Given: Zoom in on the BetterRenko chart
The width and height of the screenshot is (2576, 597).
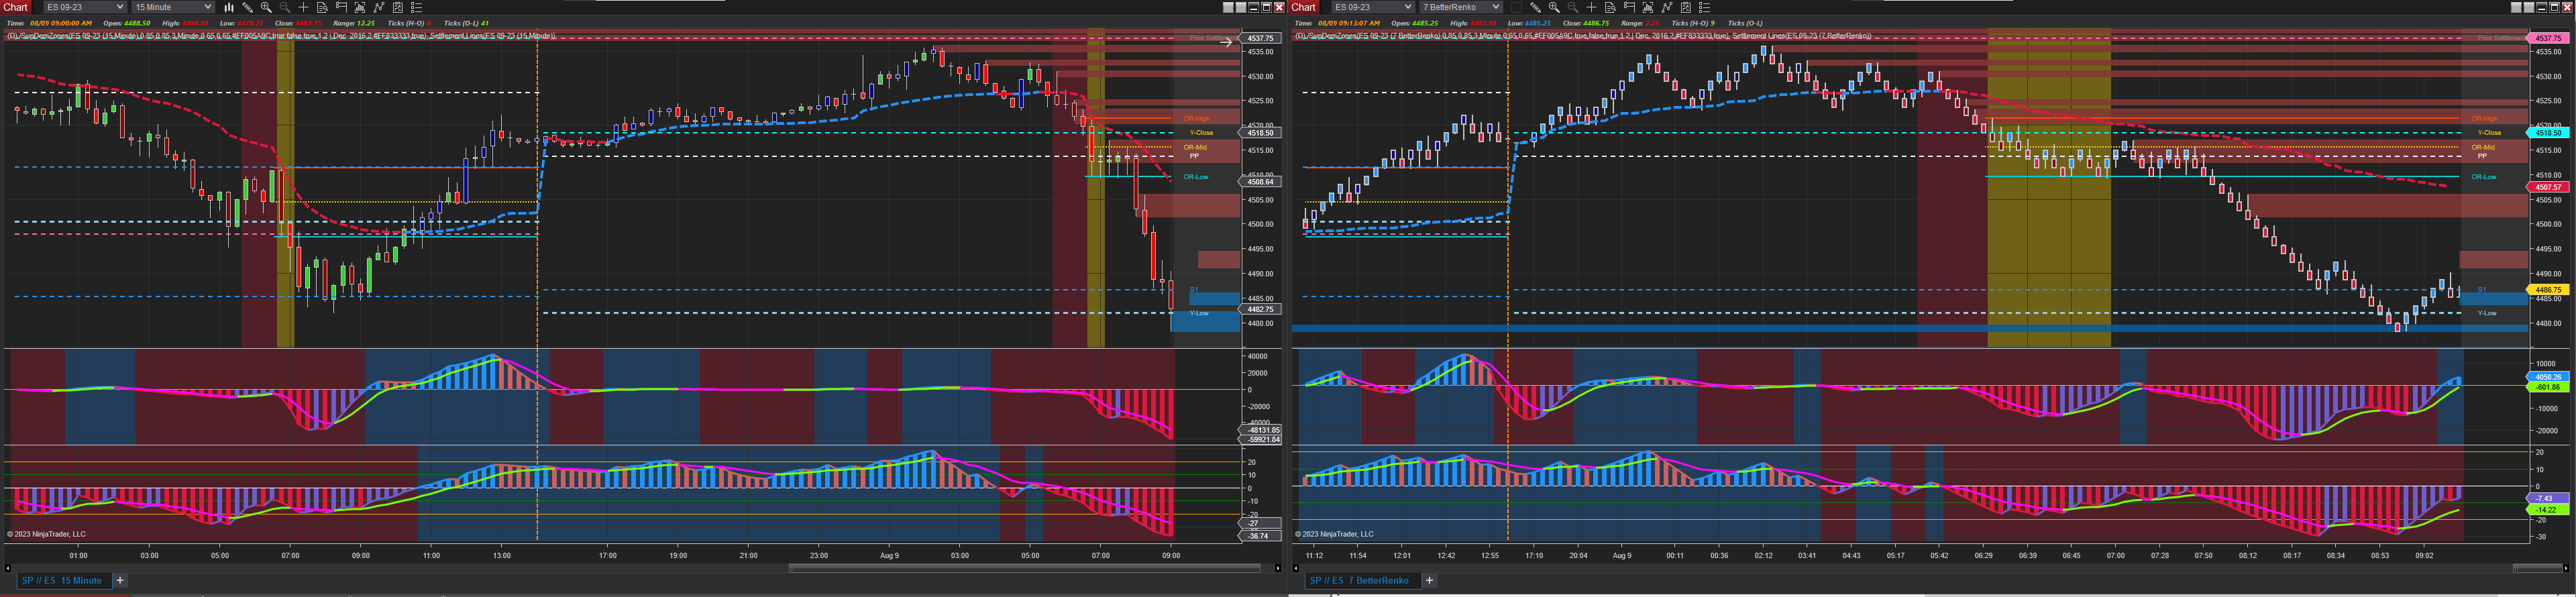Looking at the screenshot, I should coord(1554,7).
